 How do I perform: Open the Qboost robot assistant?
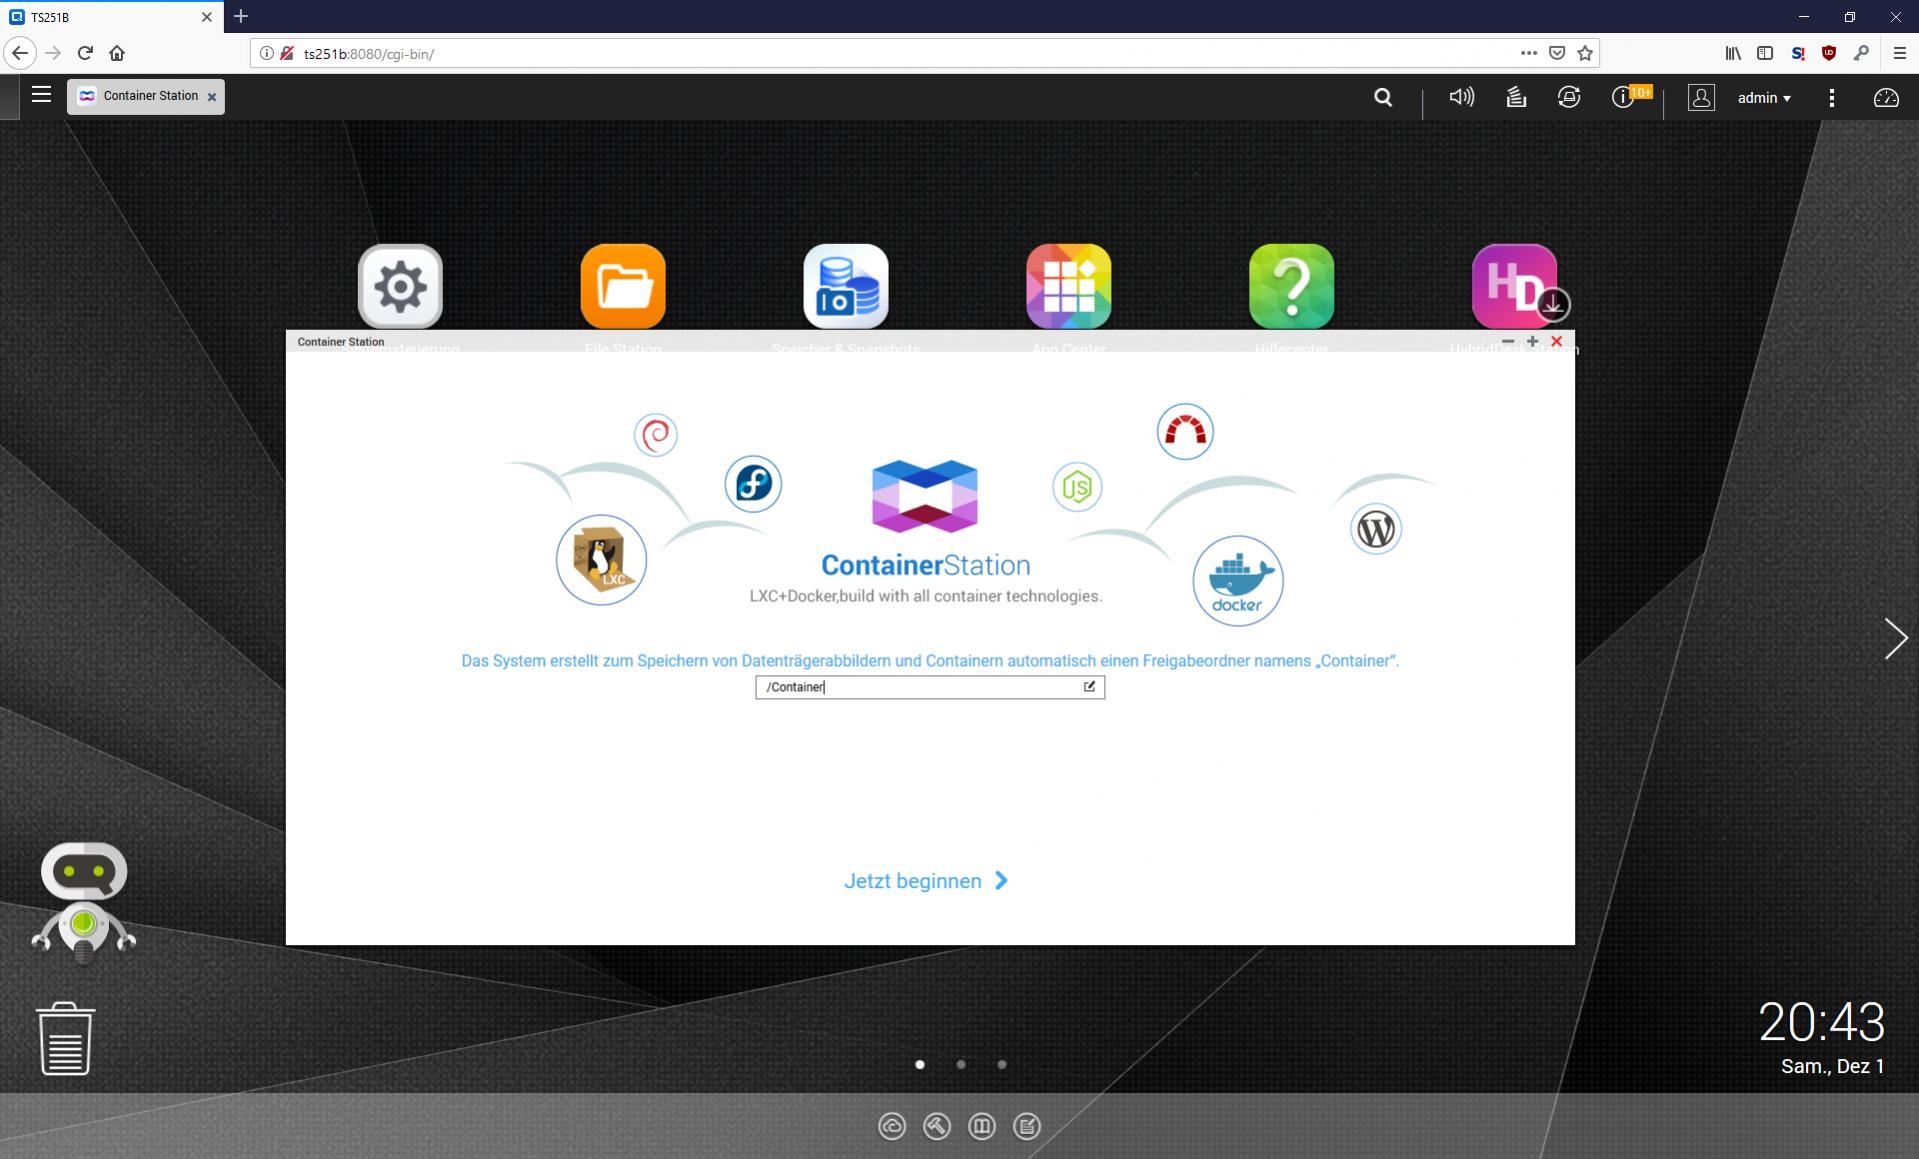tap(84, 902)
